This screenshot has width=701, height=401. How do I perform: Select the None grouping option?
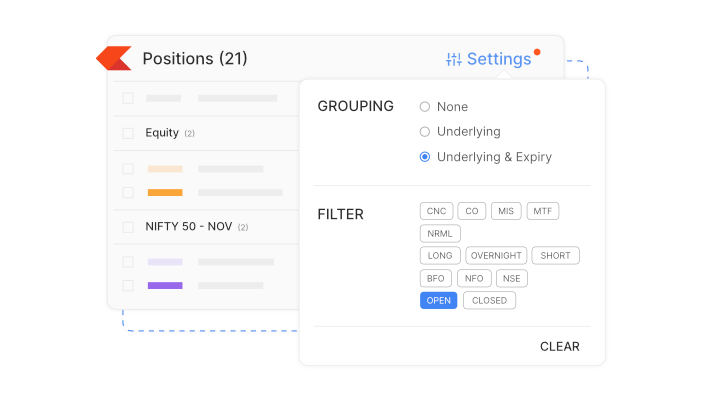(x=425, y=107)
